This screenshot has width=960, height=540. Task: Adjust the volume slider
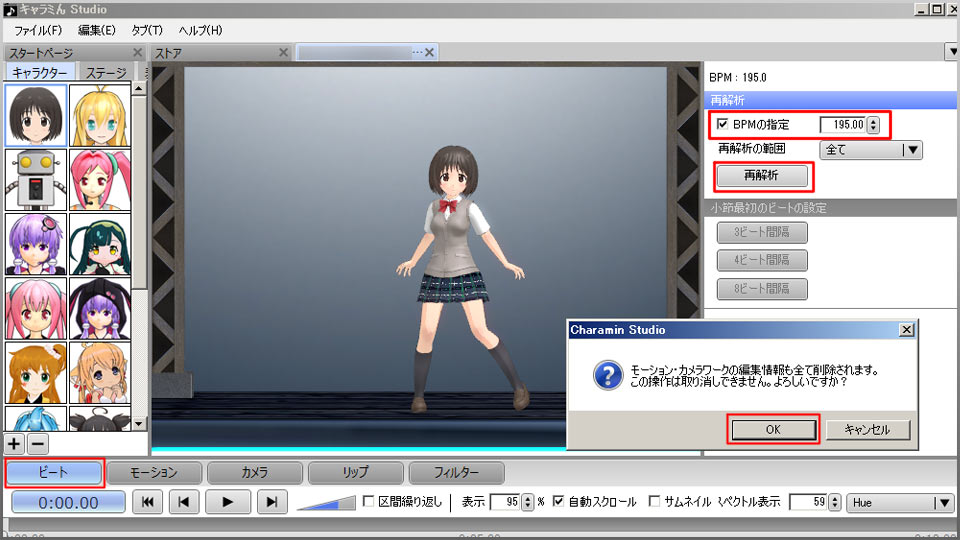click(x=326, y=502)
